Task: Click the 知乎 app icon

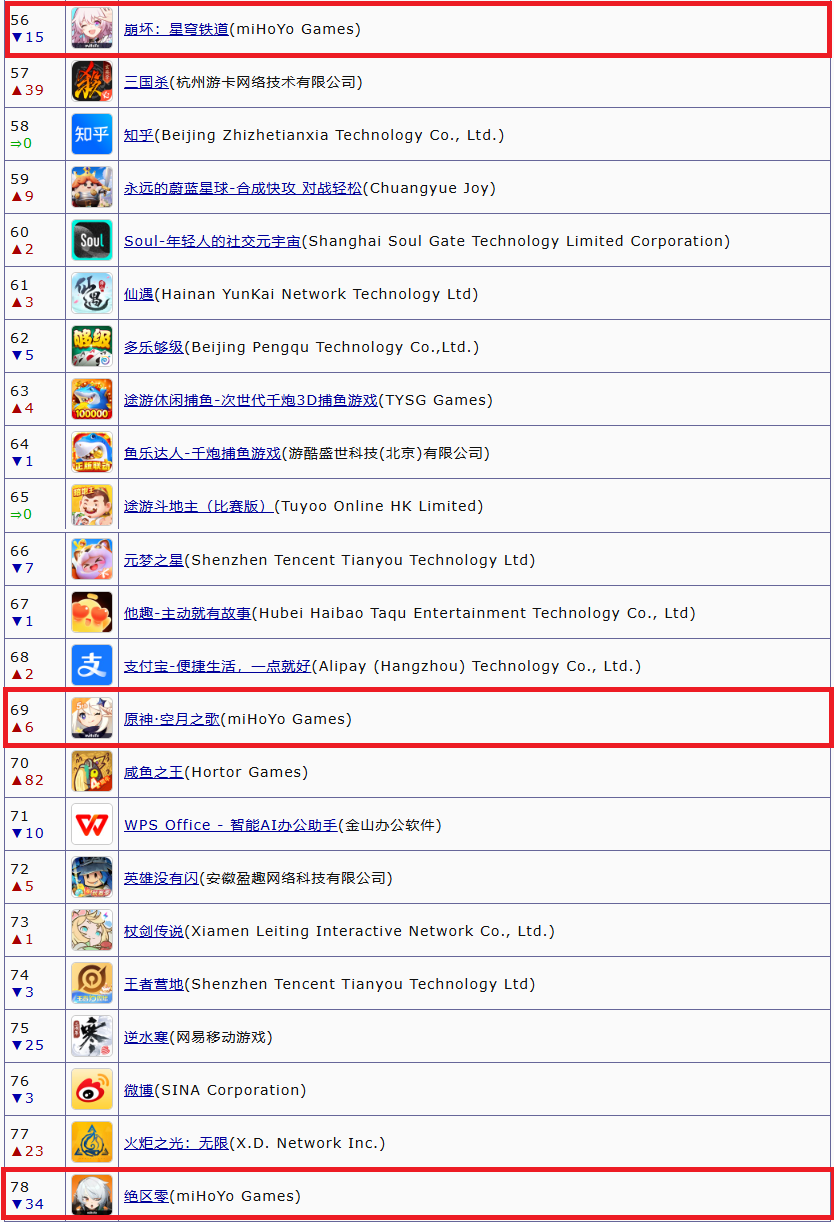Action: [92, 134]
